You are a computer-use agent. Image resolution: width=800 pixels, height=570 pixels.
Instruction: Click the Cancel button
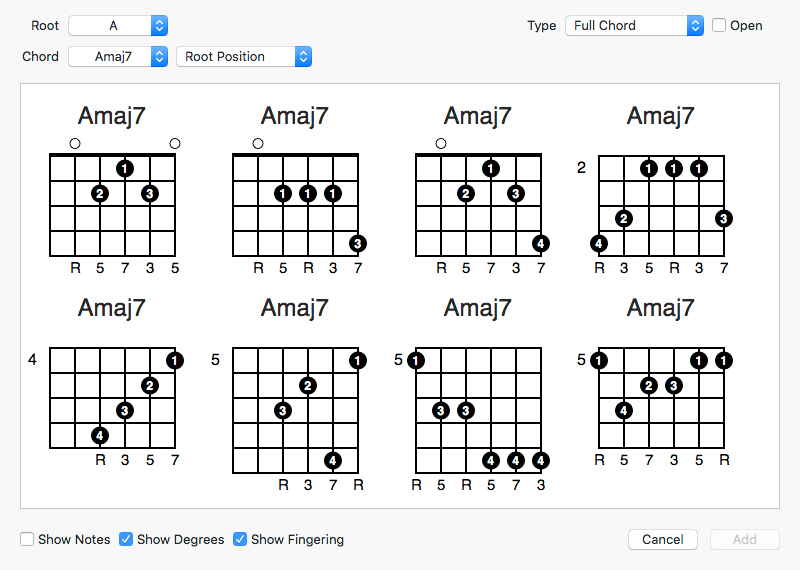(663, 539)
